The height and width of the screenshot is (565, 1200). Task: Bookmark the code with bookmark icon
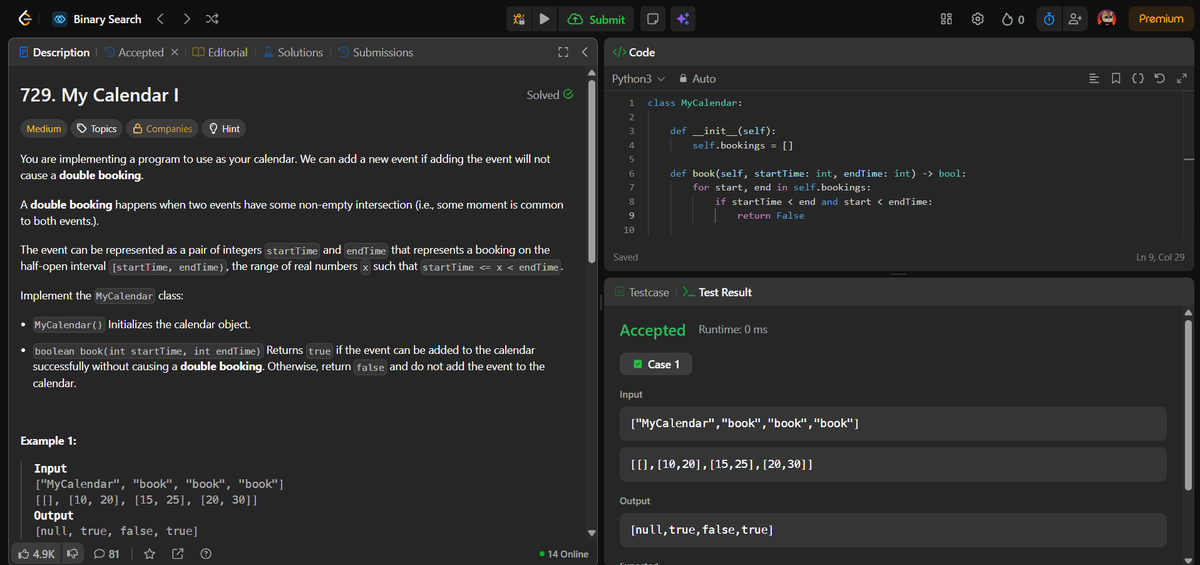click(1117, 78)
